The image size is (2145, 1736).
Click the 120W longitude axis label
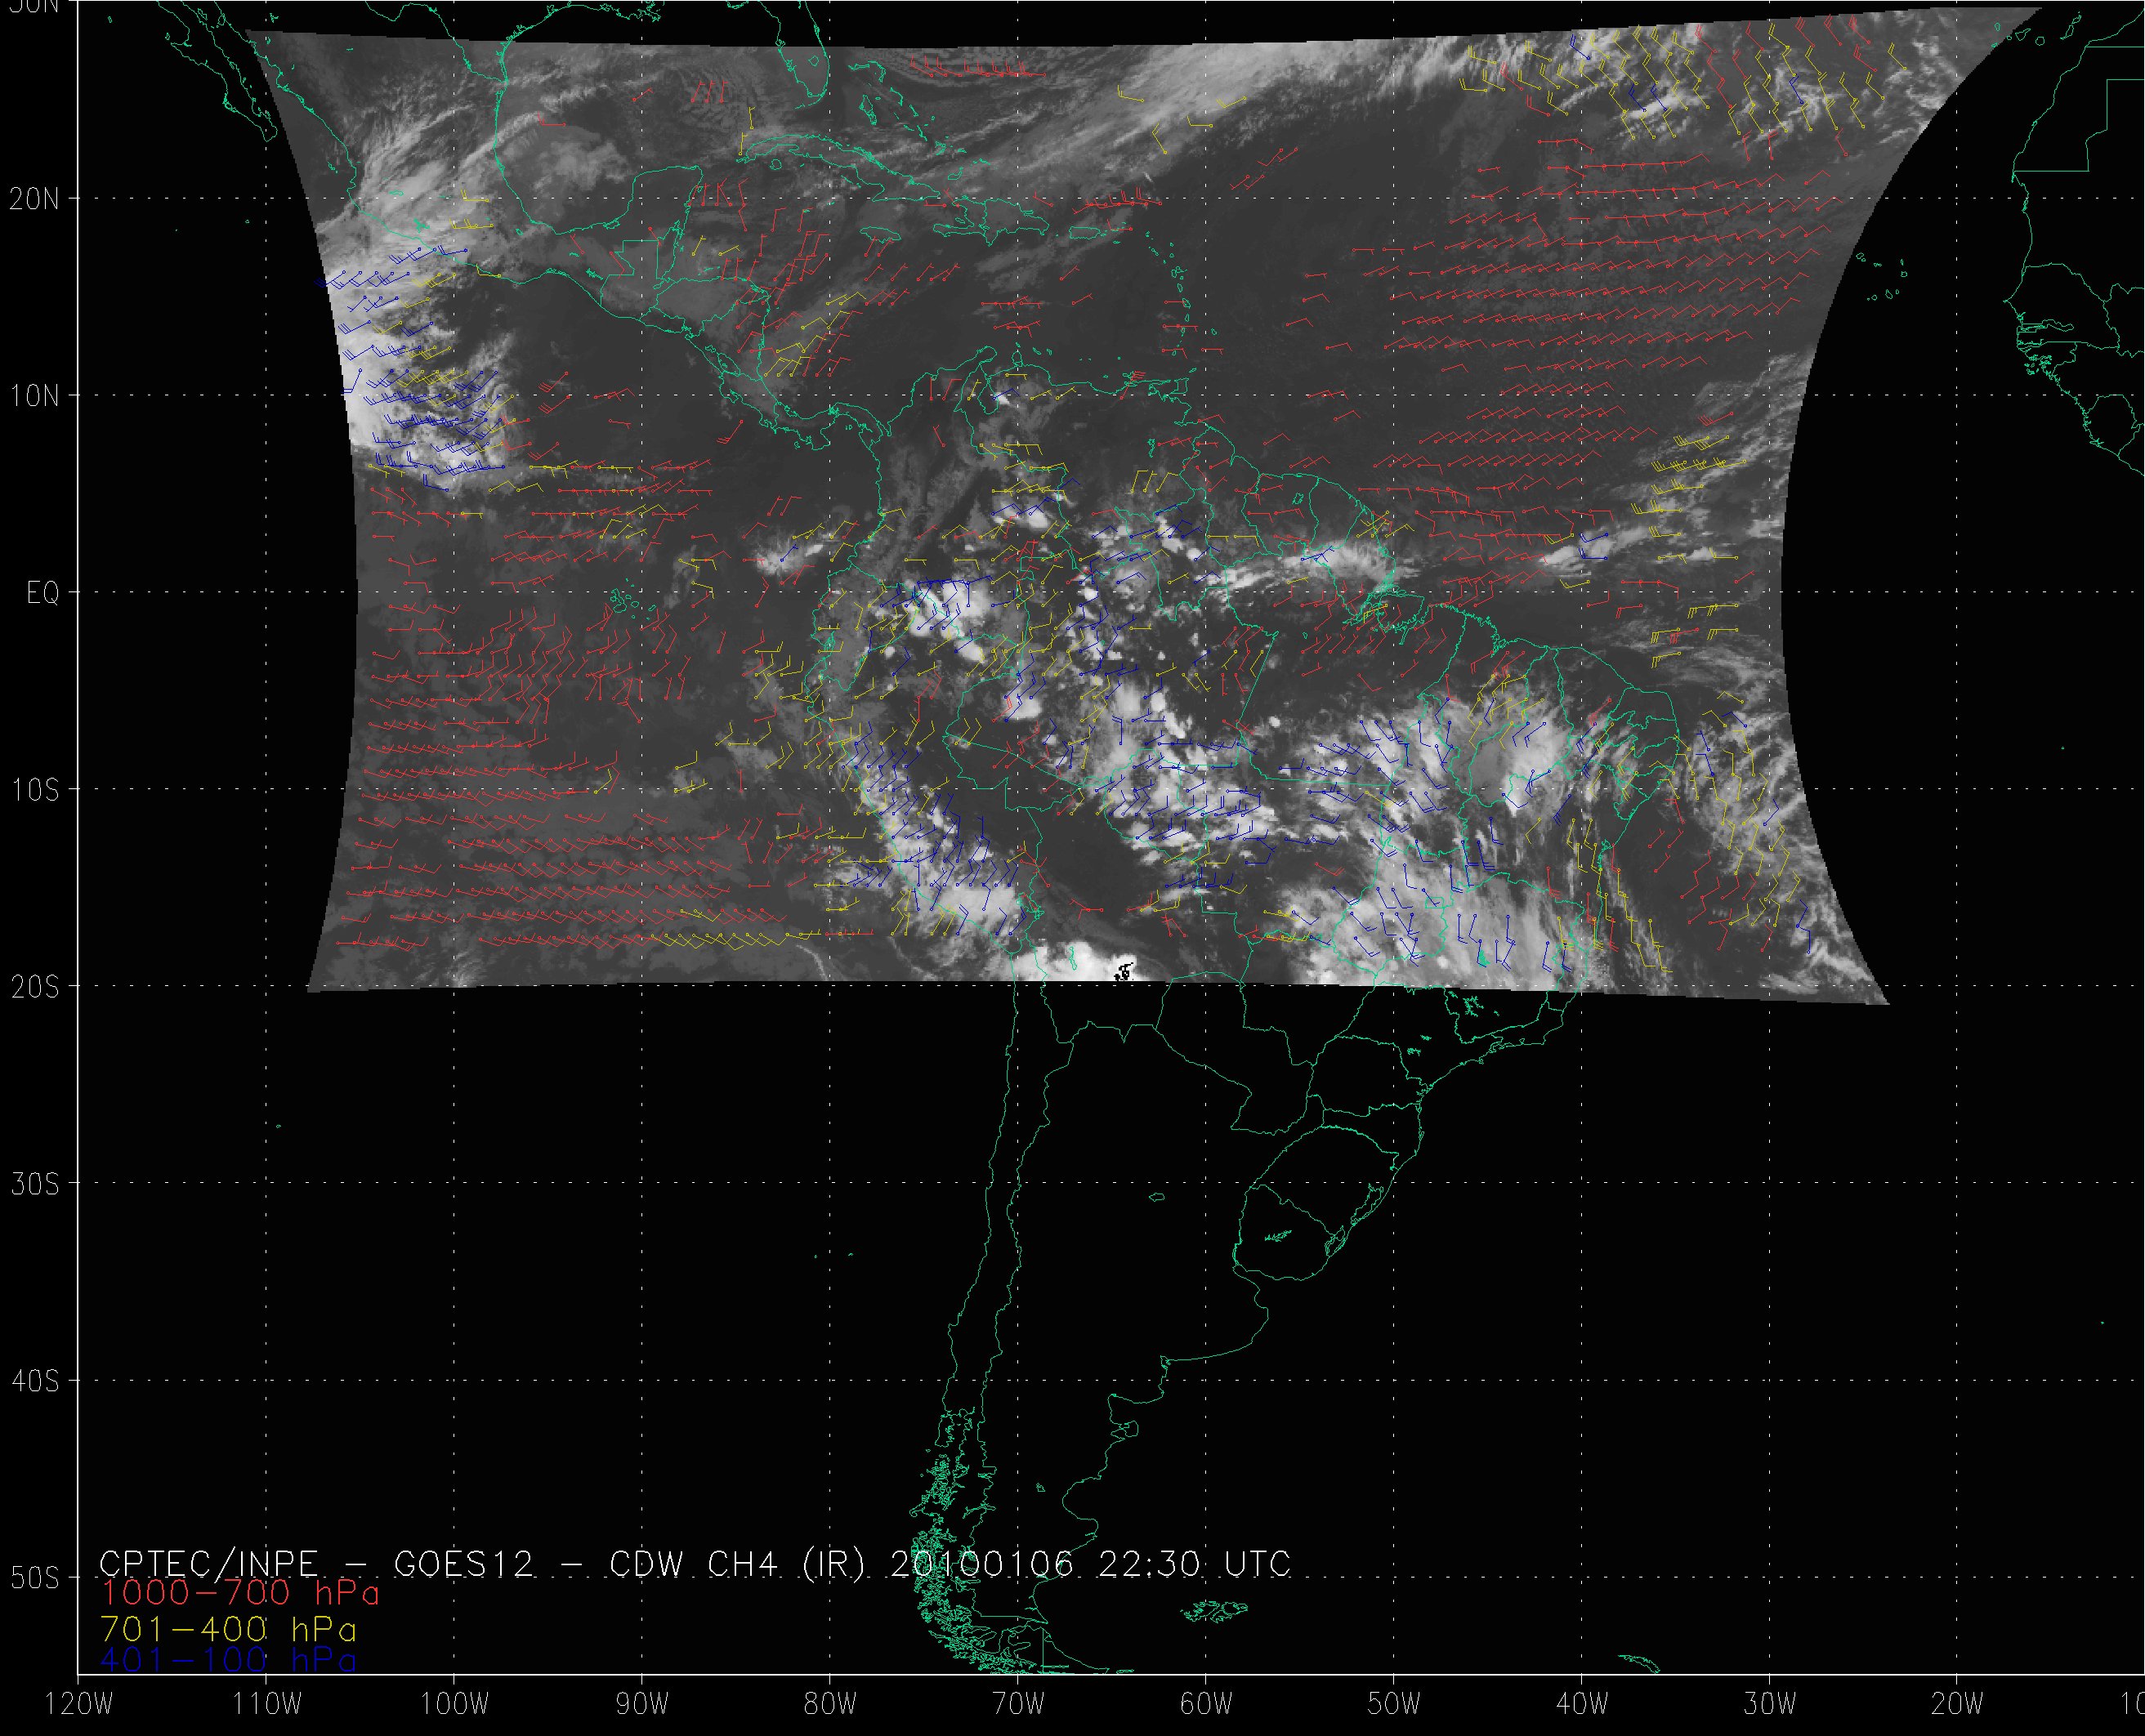[x=80, y=1705]
